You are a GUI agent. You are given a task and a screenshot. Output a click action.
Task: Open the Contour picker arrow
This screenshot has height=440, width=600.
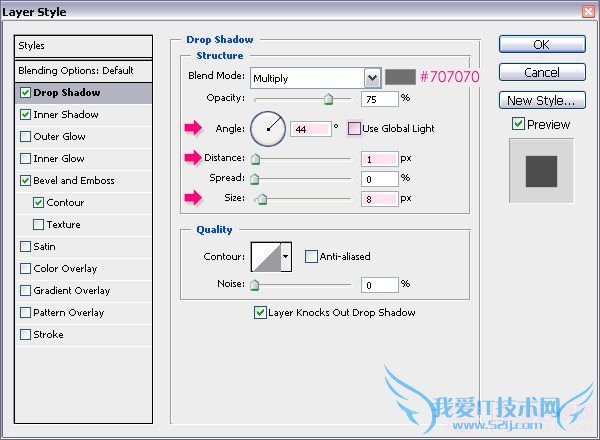[x=285, y=257]
